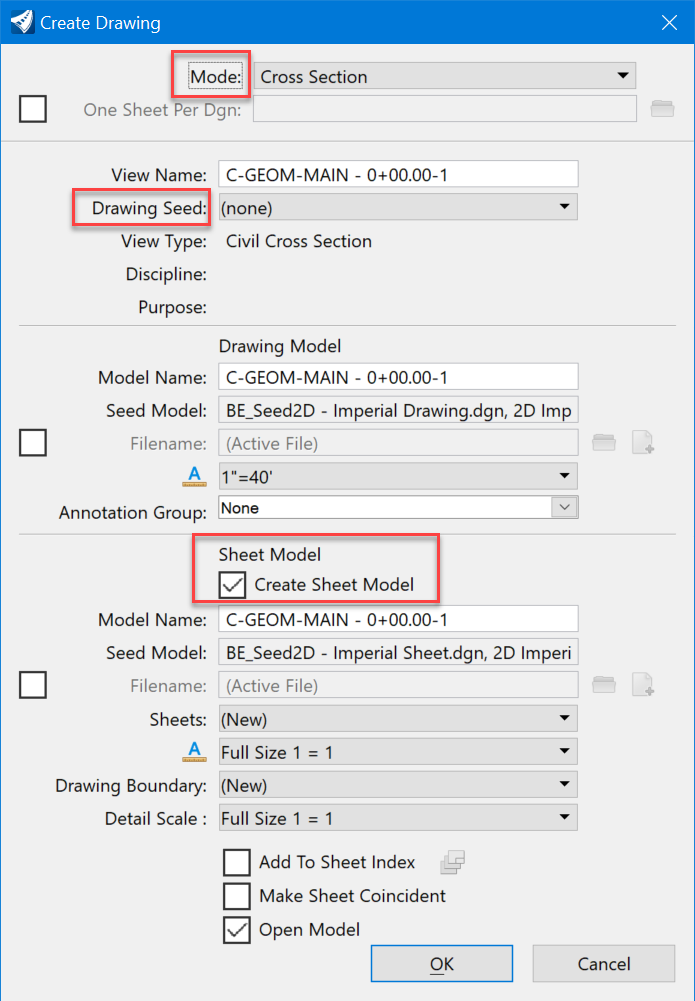Viewport: 695px width, 1001px height.
Task: Click the 'Drawing Model' section heading
Action: [280, 346]
